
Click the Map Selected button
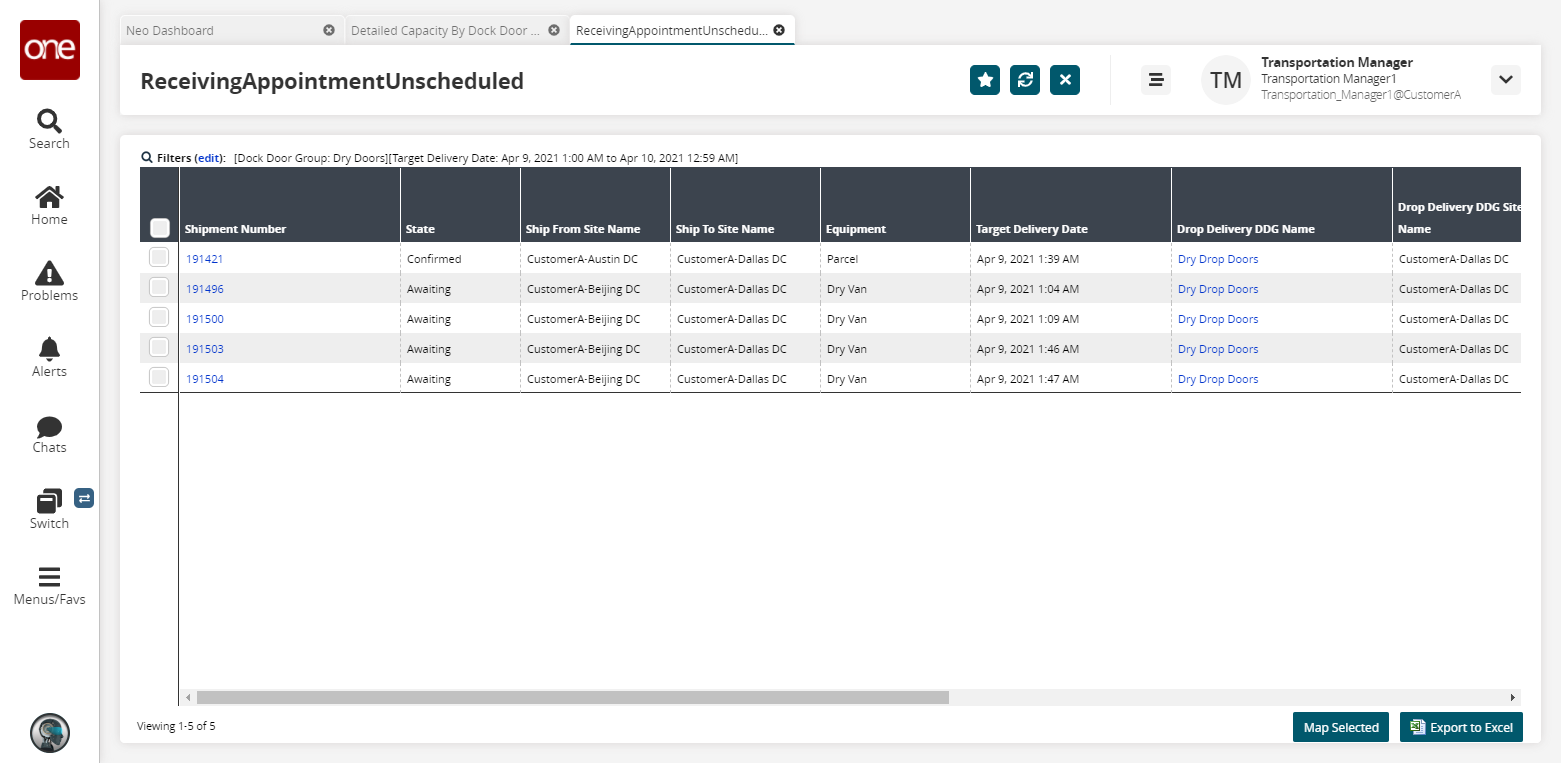pyautogui.click(x=1341, y=727)
